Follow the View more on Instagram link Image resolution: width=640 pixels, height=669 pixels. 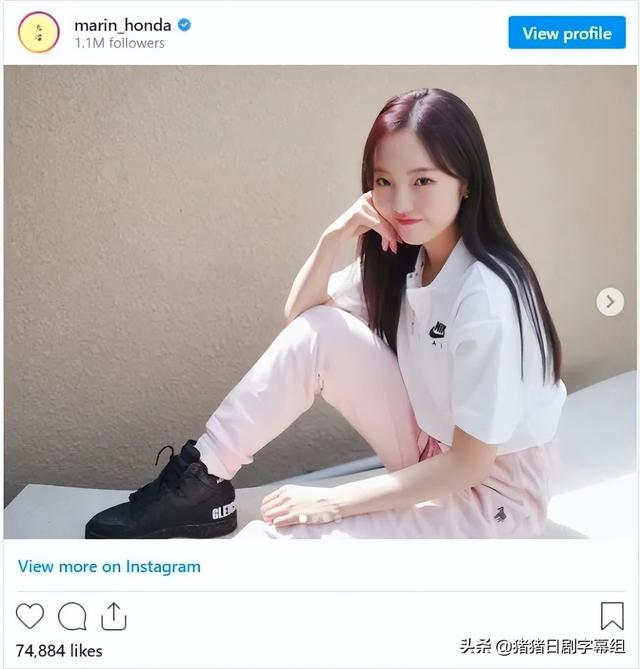coord(109,567)
